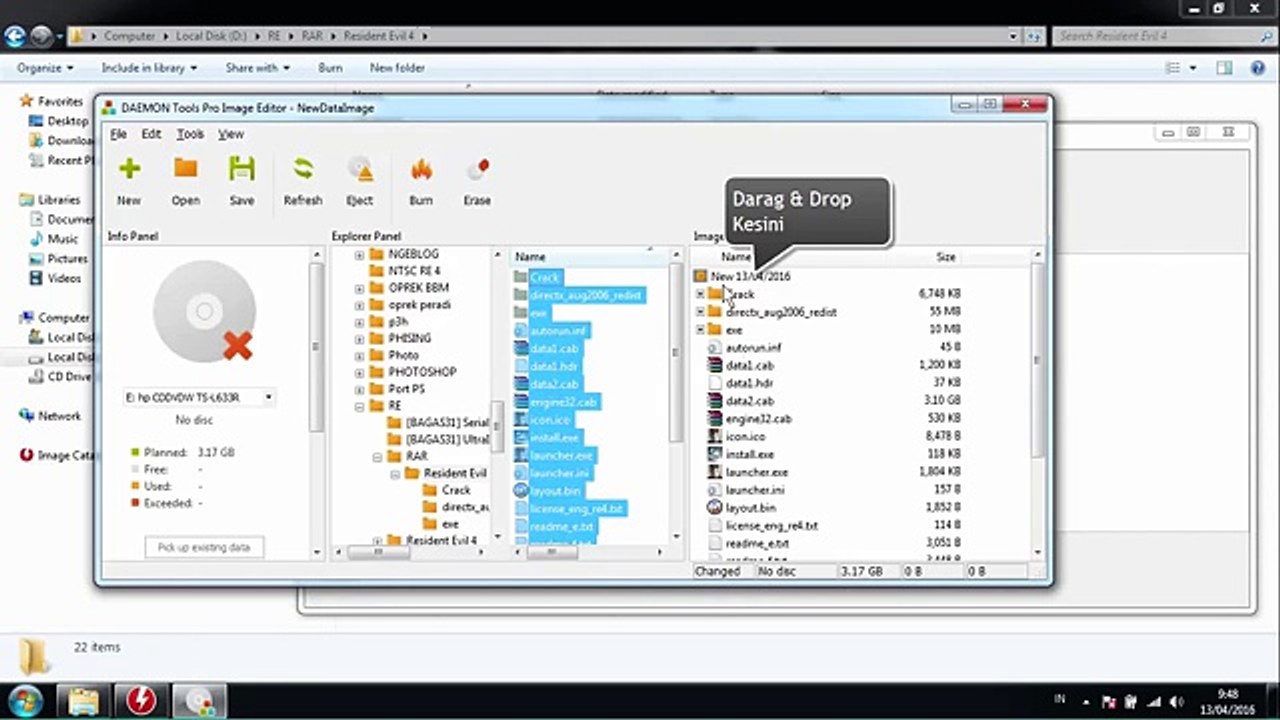
Task: Select the Port PS folder in the tree
Action: (409, 389)
